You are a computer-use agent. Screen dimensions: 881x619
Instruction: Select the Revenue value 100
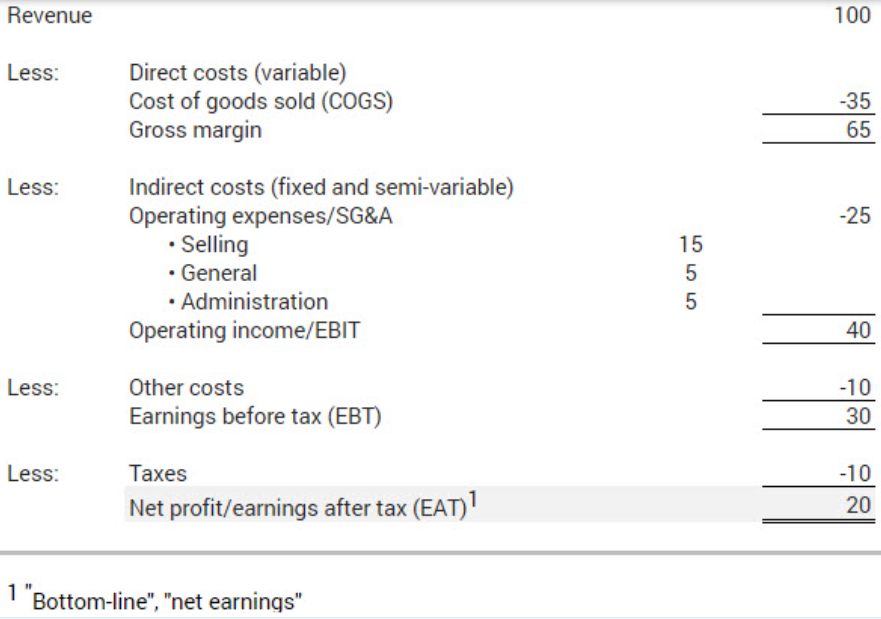pos(852,16)
